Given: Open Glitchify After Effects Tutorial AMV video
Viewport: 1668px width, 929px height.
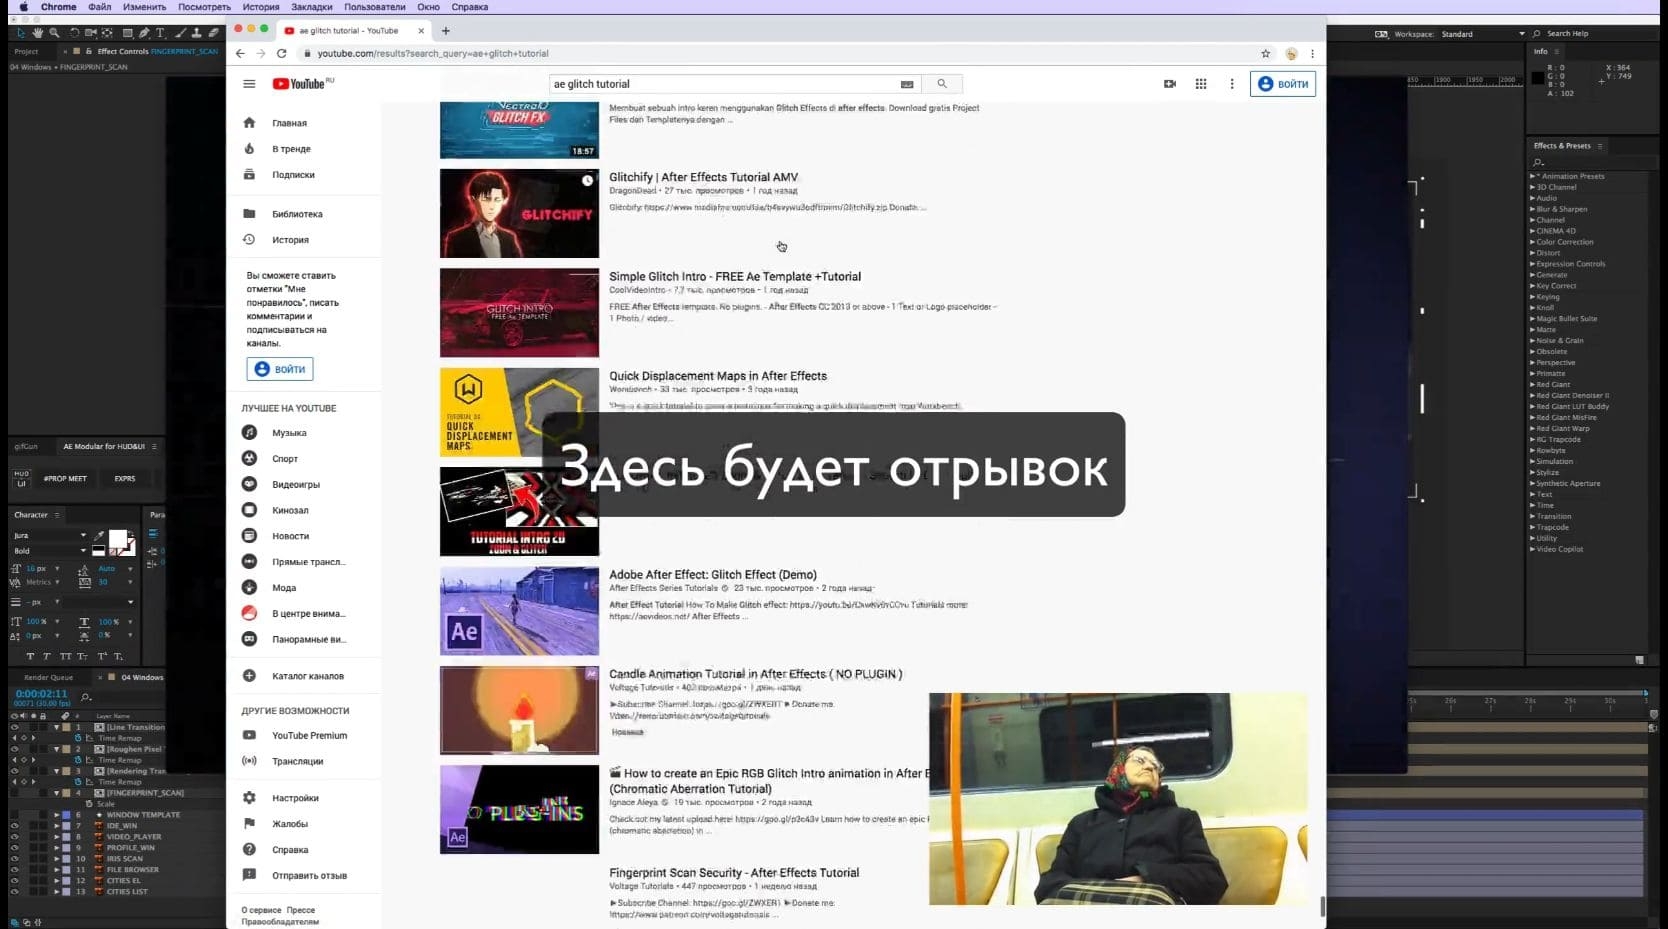Looking at the screenshot, I should pos(704,177).
